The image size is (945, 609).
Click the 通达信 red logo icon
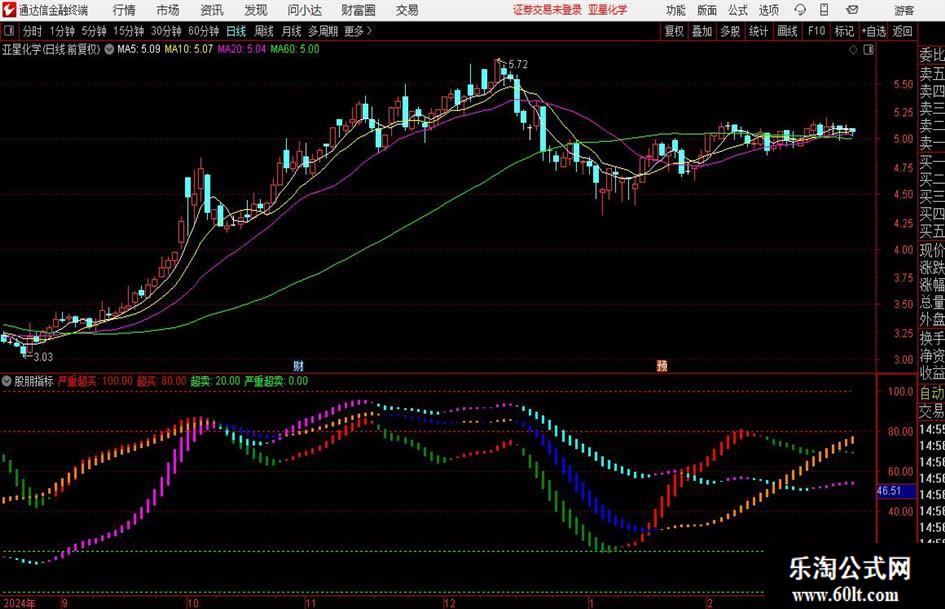click(x=9, y=10)
